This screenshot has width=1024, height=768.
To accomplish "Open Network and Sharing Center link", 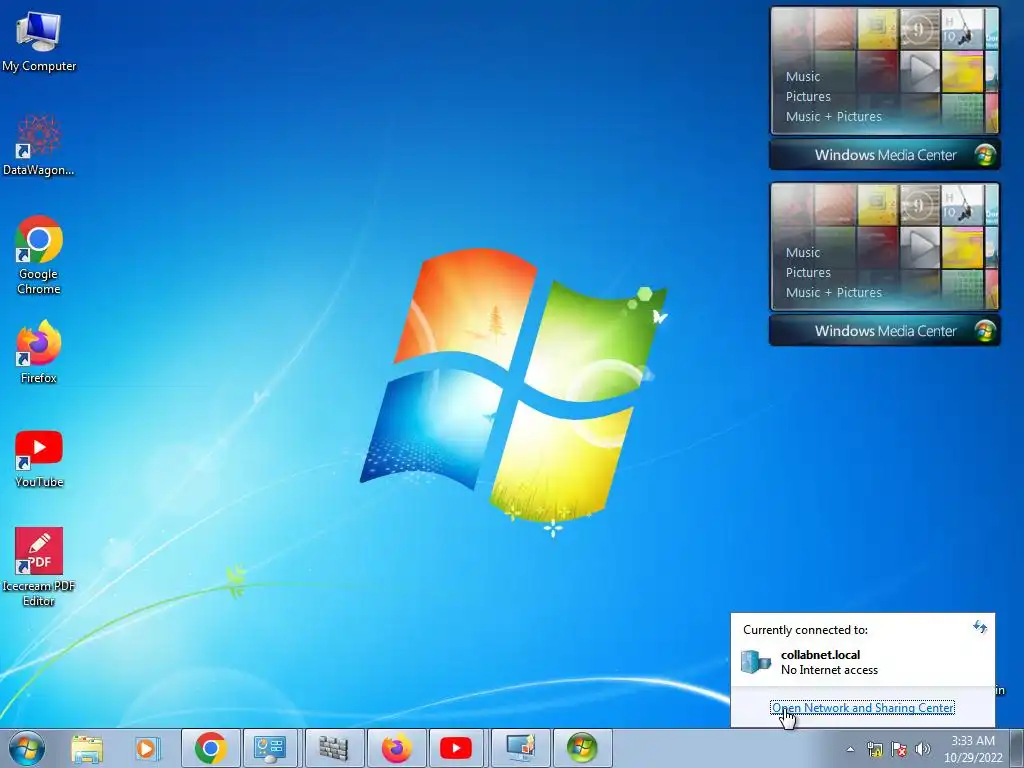I will tap(863, 707).
